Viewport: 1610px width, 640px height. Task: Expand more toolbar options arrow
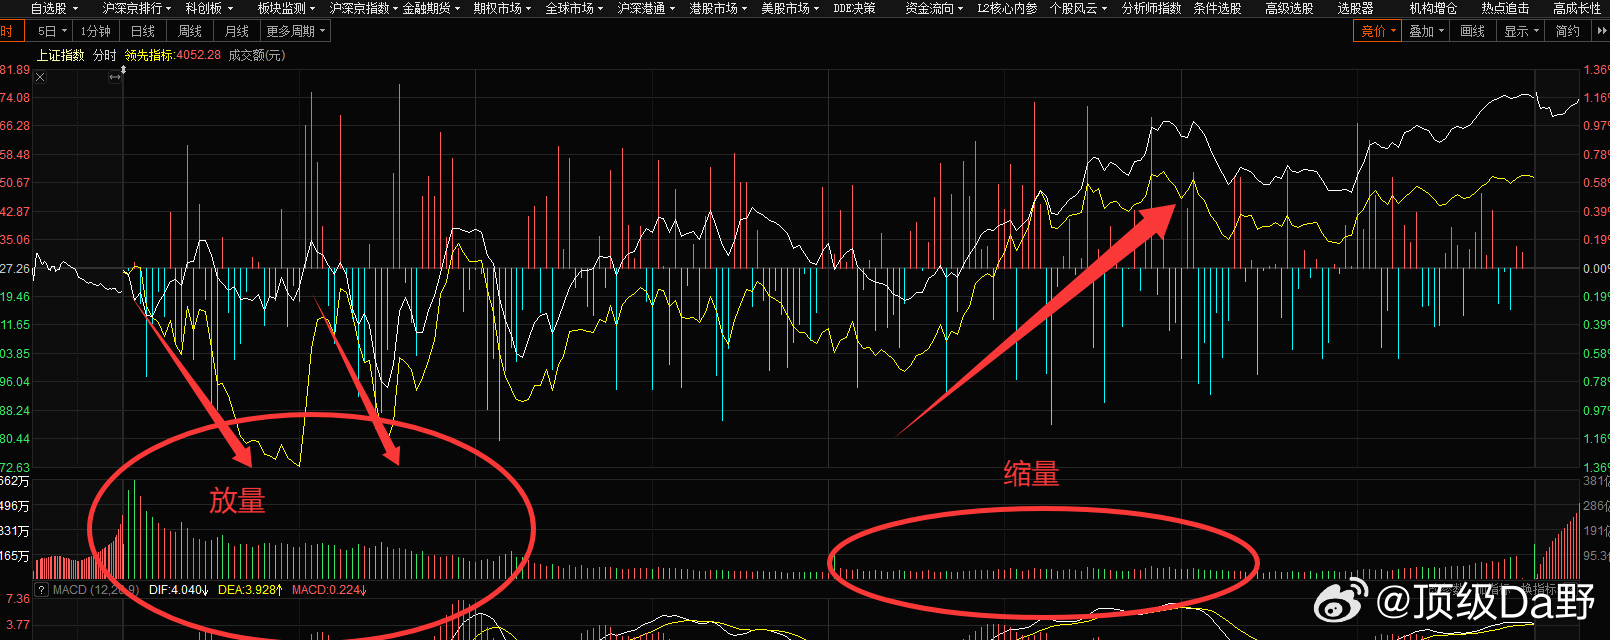point(1600,31)
